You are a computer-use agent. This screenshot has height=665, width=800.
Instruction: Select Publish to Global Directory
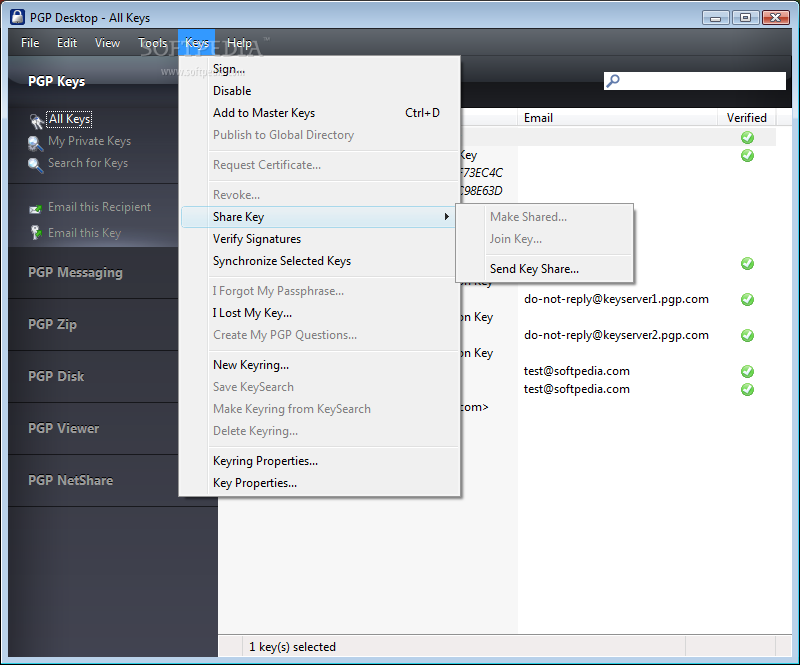coord(319,135)
